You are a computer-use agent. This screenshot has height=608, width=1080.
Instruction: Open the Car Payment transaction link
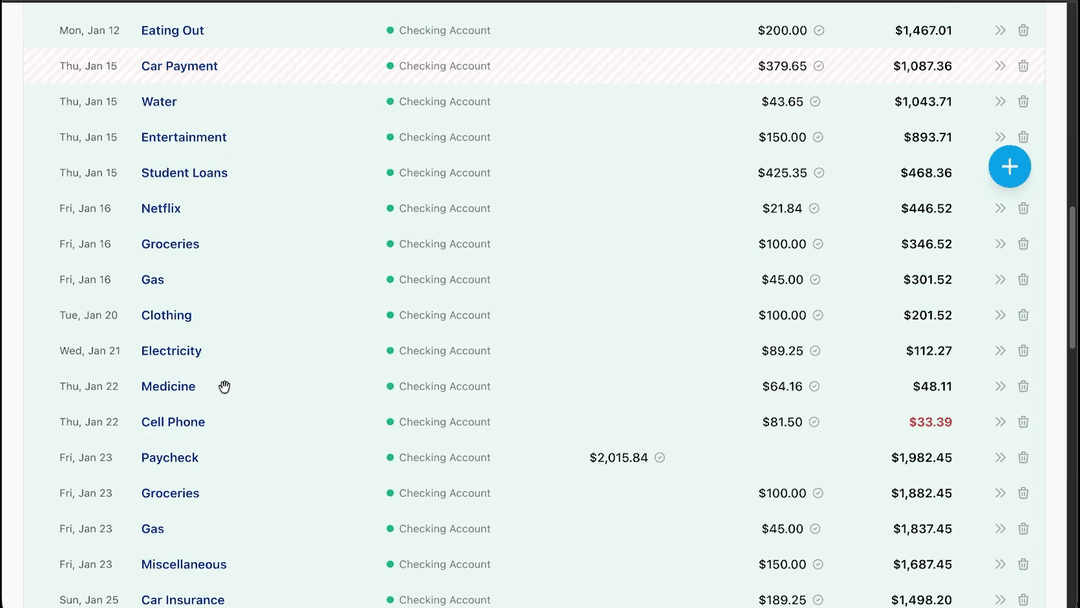pos(179,66)
